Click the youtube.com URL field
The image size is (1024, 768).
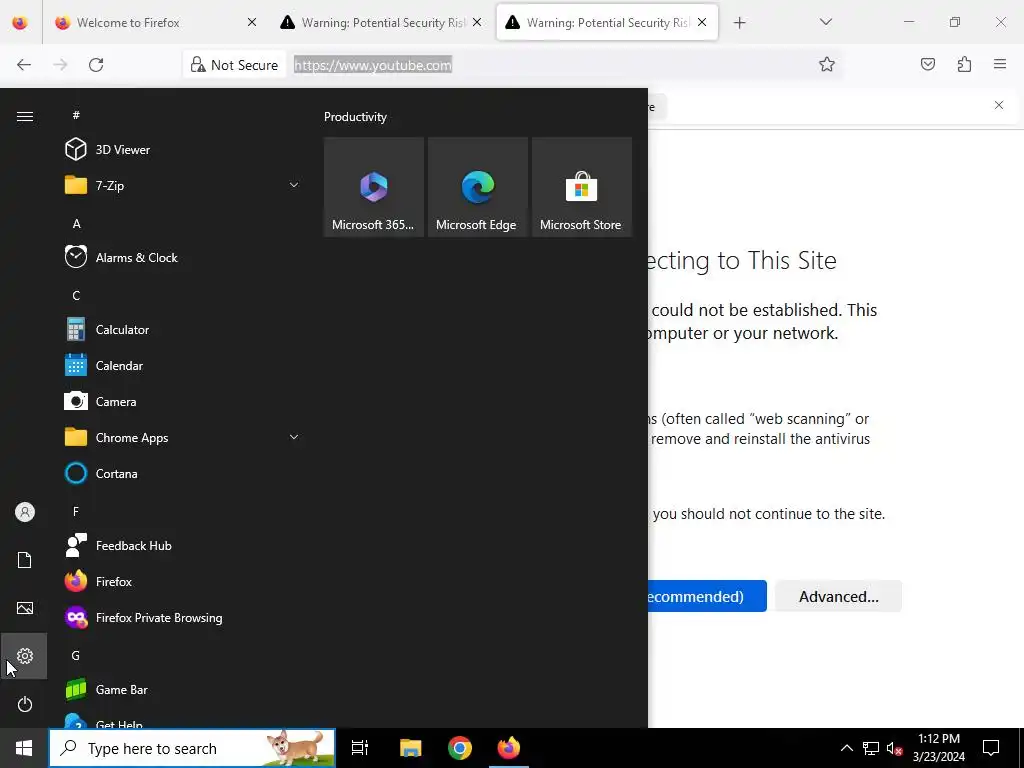[372, 65]
